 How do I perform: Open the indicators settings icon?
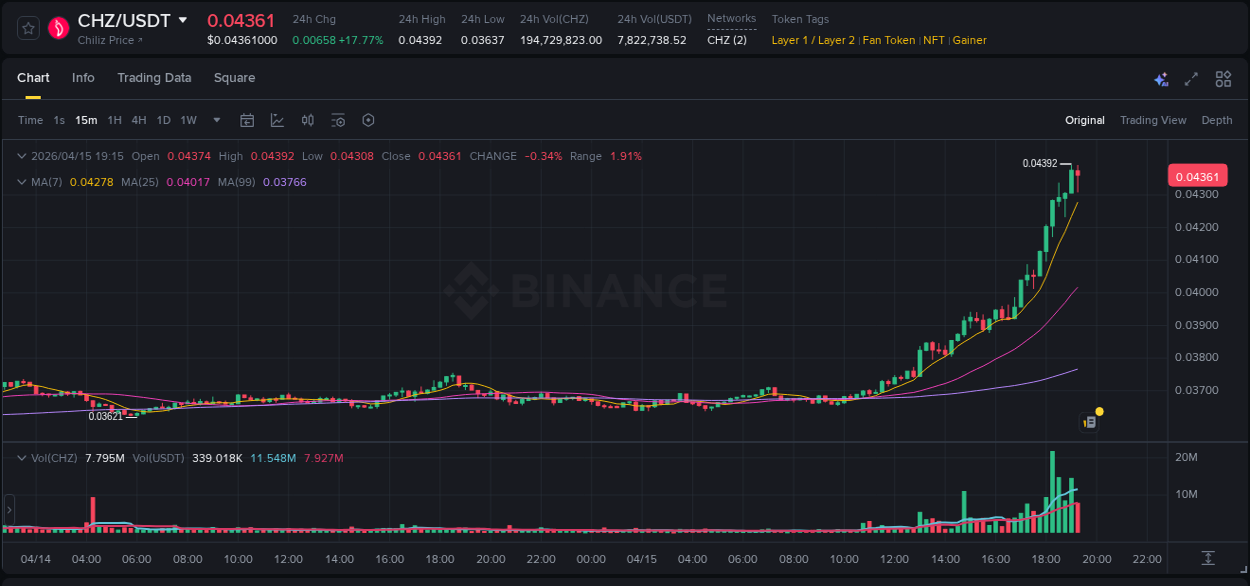[337, 119]
